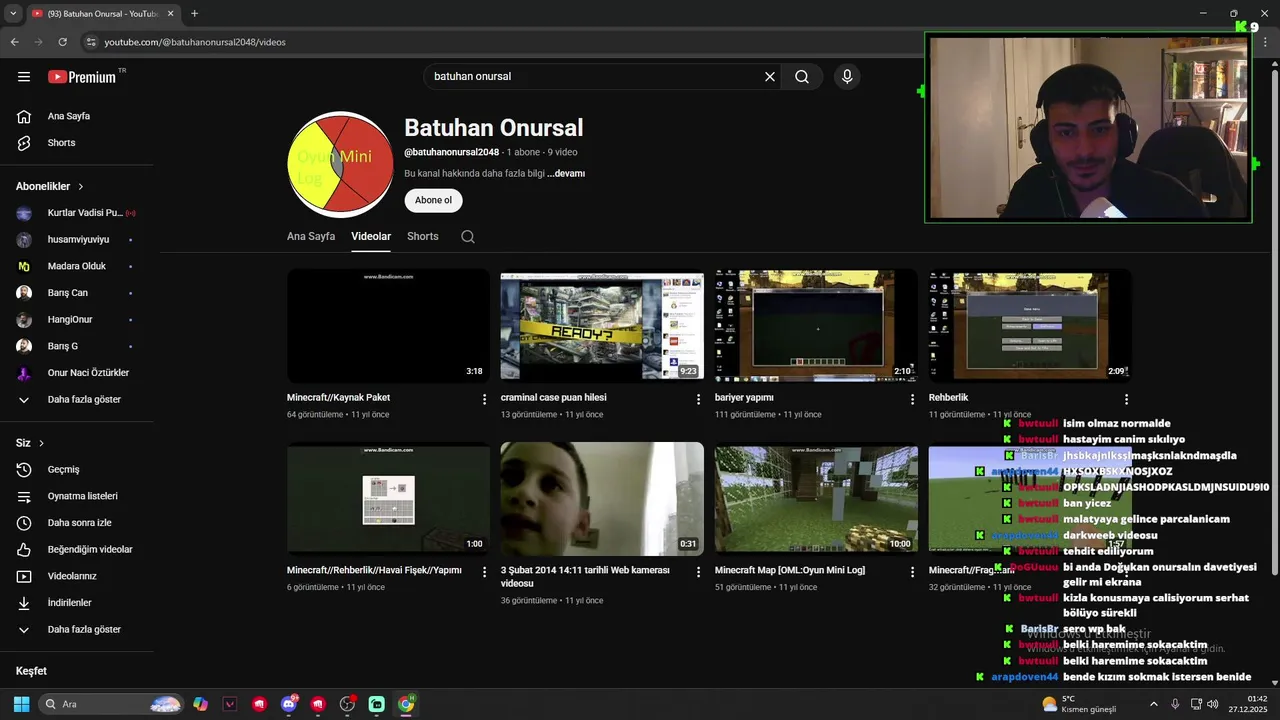Open options menu for Rehberlik video
The width and height of the screenshot is (1280, 720).
coord(1126,399)
